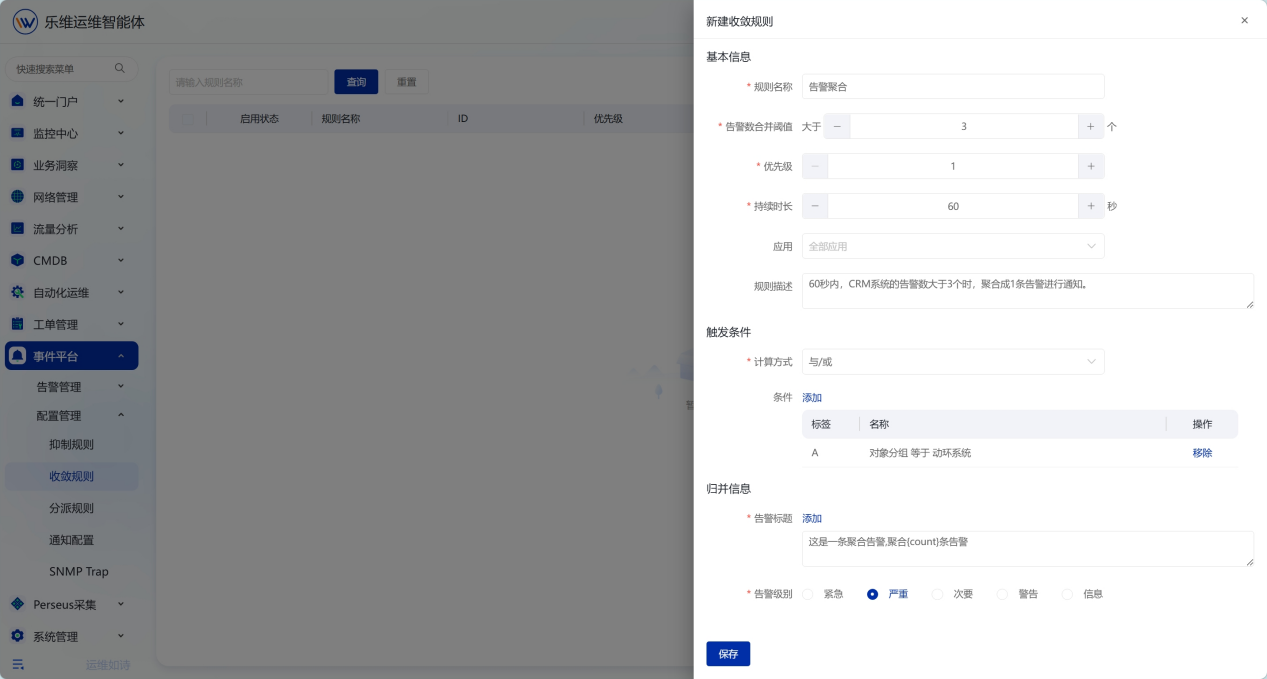Viewport: 1267px width, 679px height.
Task: Click the 自动化运维 gear icon
Action: (17, 292)
